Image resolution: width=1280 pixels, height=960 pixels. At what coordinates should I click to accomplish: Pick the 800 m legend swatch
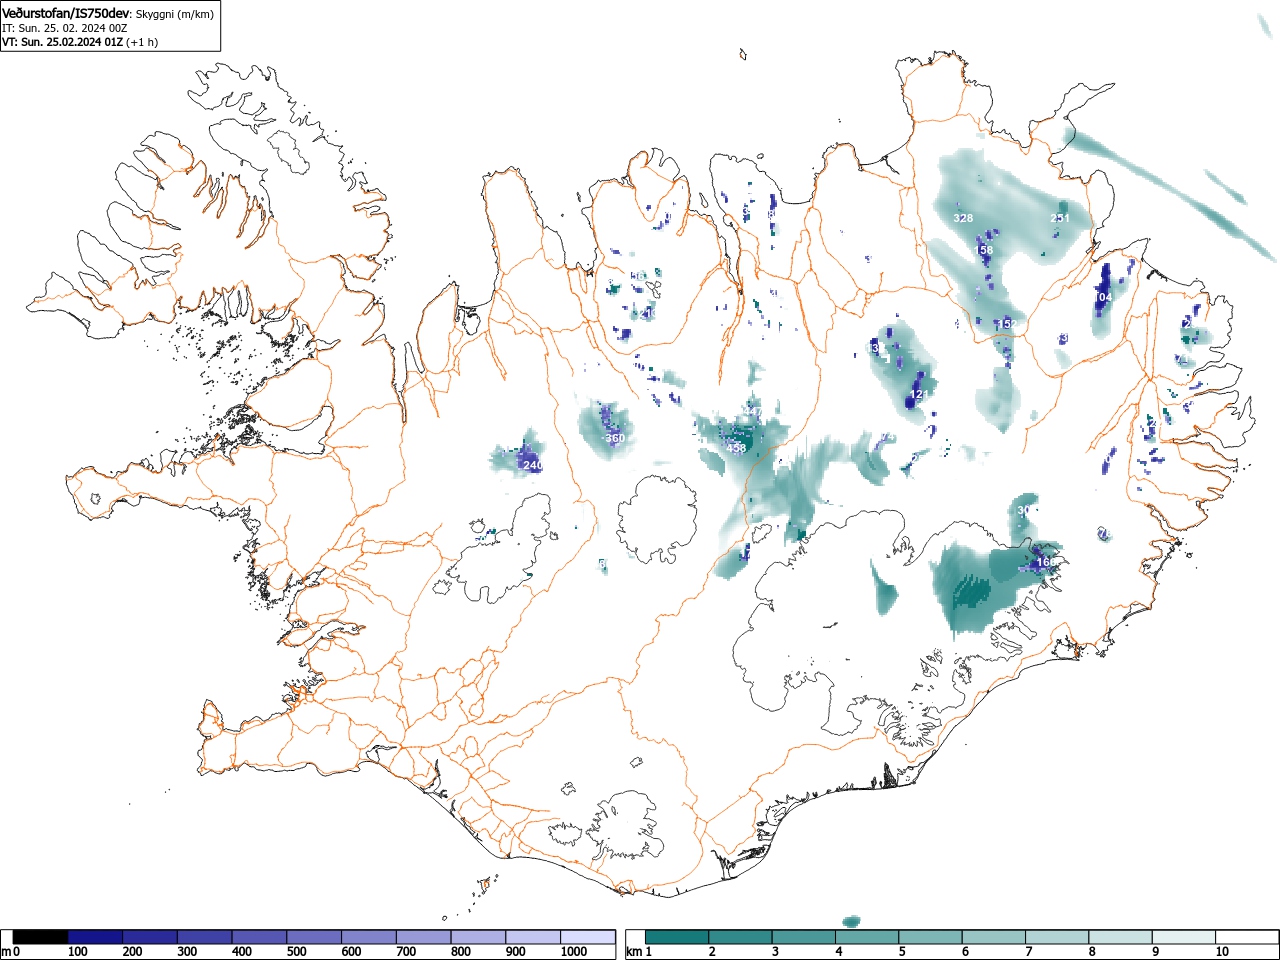[x=478, y=937]
